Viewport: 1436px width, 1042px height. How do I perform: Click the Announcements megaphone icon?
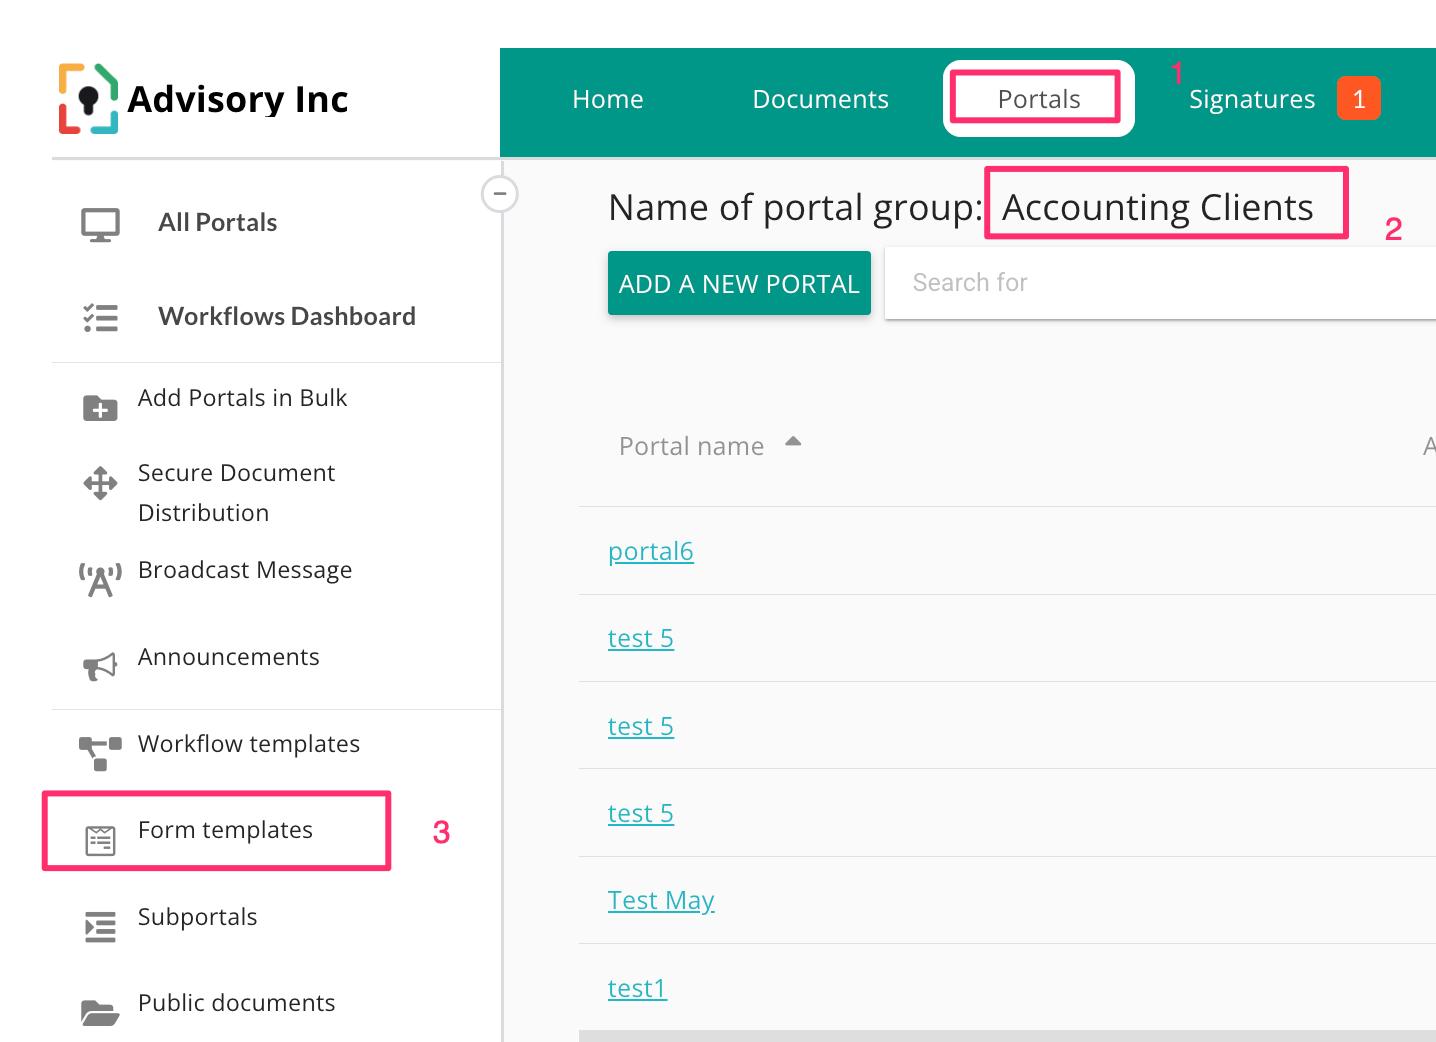tap(100, 666)
